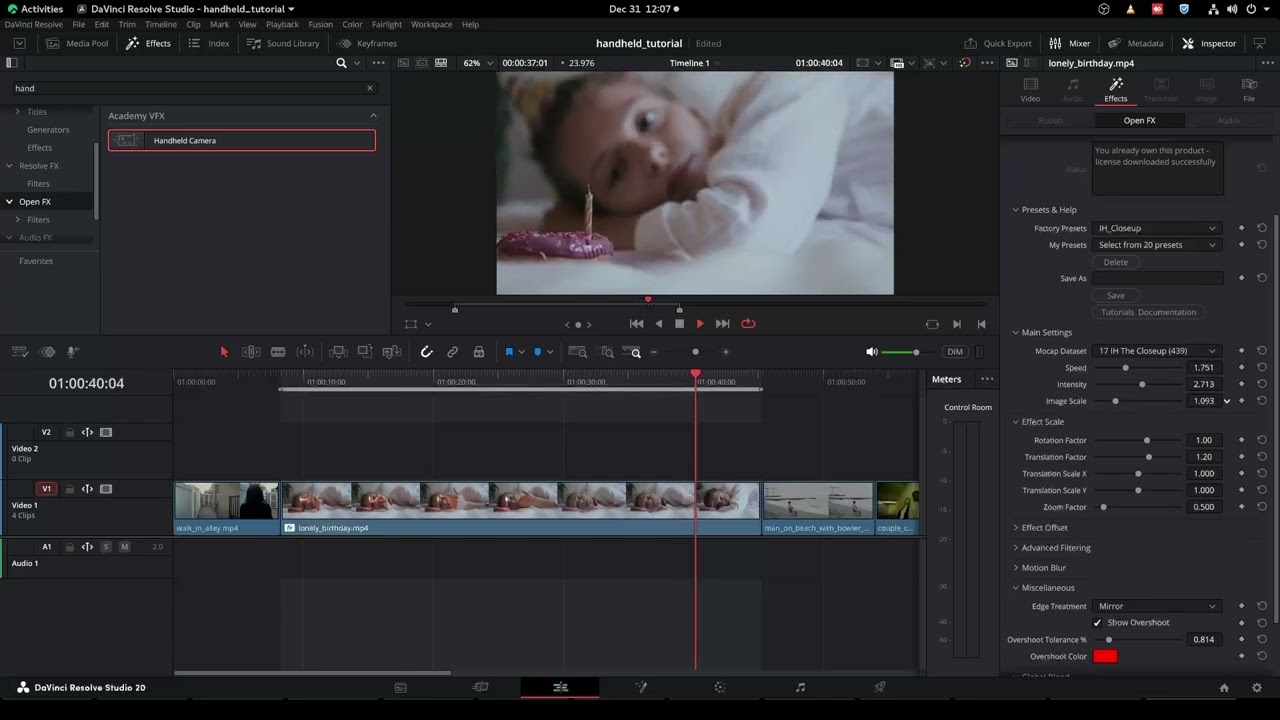Image resolution: width=1280 pixels, height=720 pixels.
Task: Open the Media Pool panel
Action: click(x=77, y=43)
